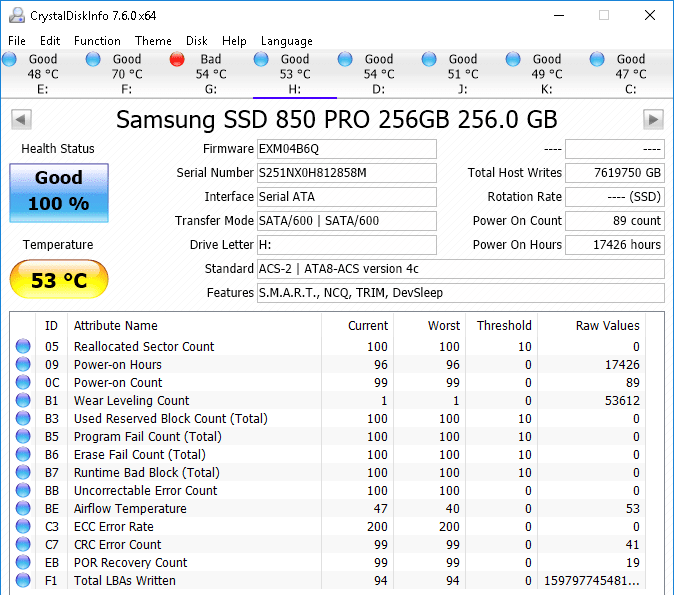This screenshot has width=674, height=595.
Task: Click Power On Count value 89 count
Action: coord(615,221)
